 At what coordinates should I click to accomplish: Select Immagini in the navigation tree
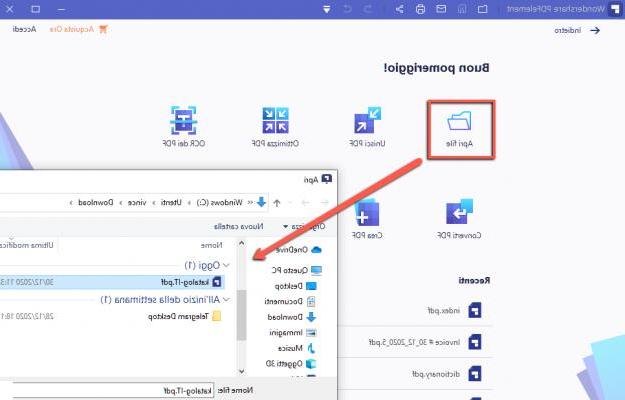point(293,333)
